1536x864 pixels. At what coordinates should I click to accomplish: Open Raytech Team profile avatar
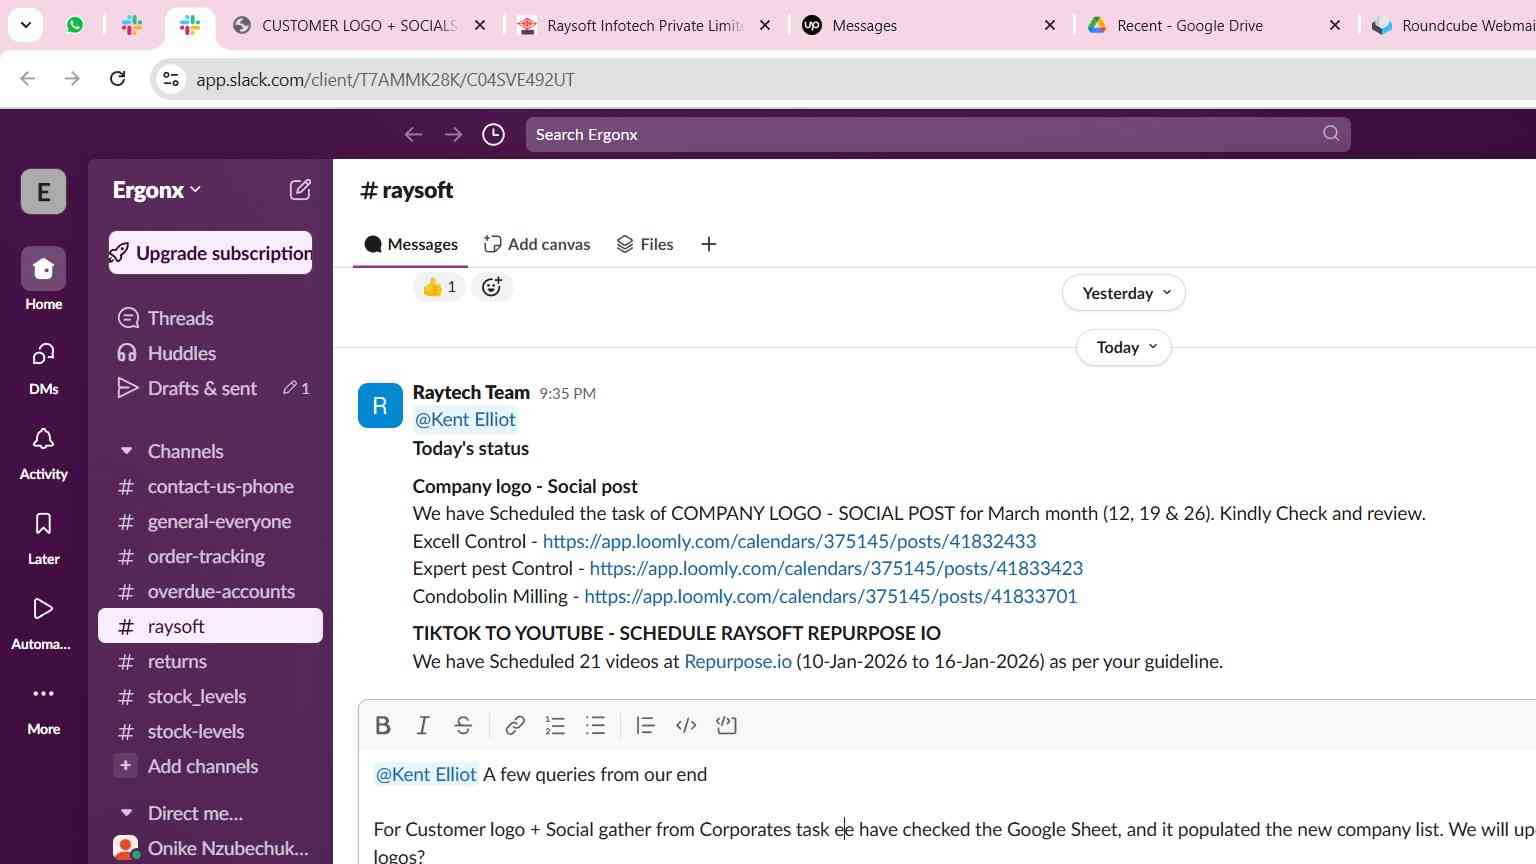[380, 405]
